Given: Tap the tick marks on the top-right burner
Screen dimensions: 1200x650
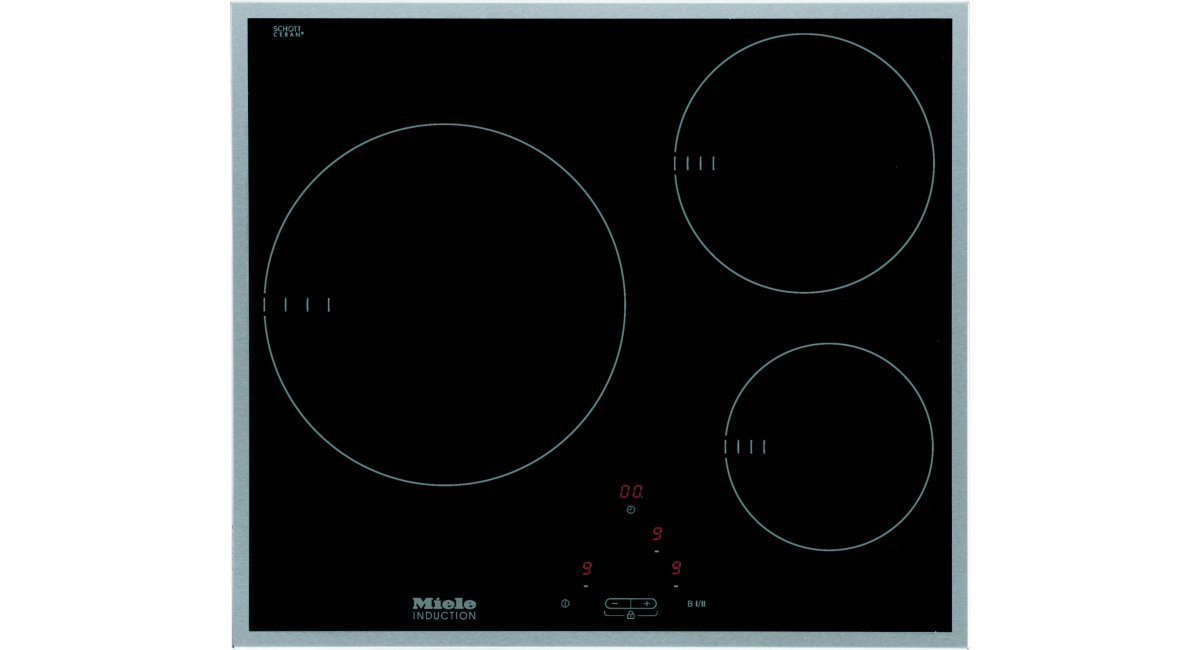Looking at the screenshot, I should click(695, 165).
